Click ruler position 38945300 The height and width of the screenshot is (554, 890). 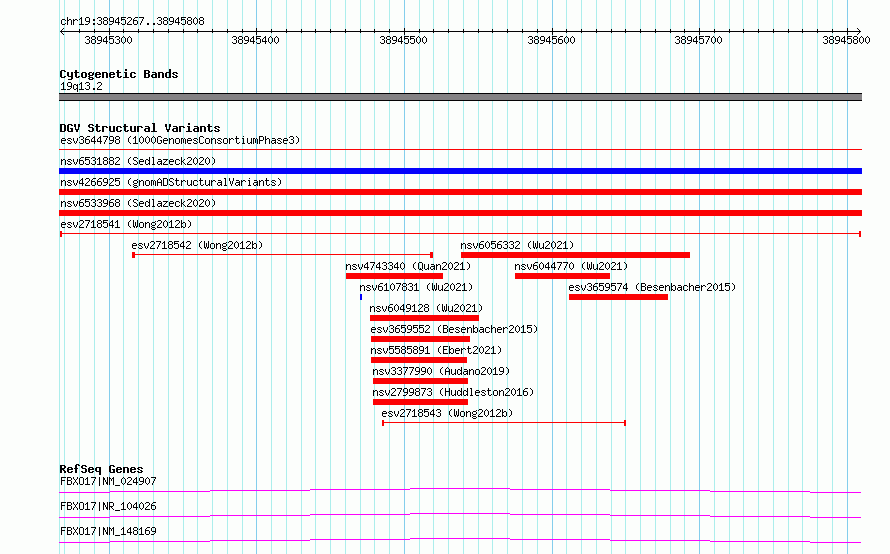coord(108,40)
